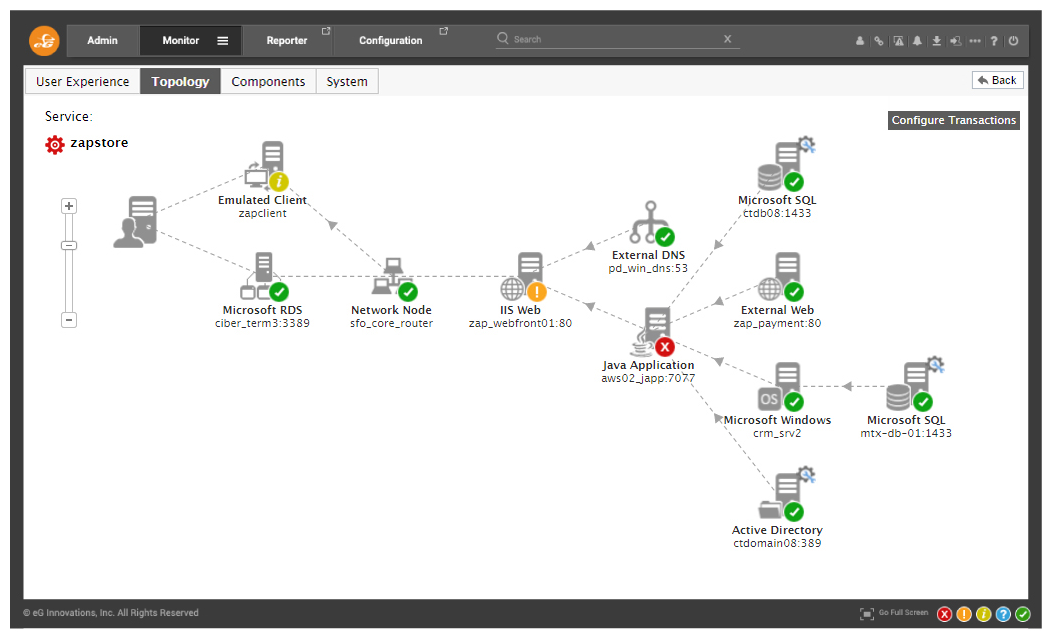
Task: Focus the Search input field
Action: pyautogui.click(x=617, y=39)
